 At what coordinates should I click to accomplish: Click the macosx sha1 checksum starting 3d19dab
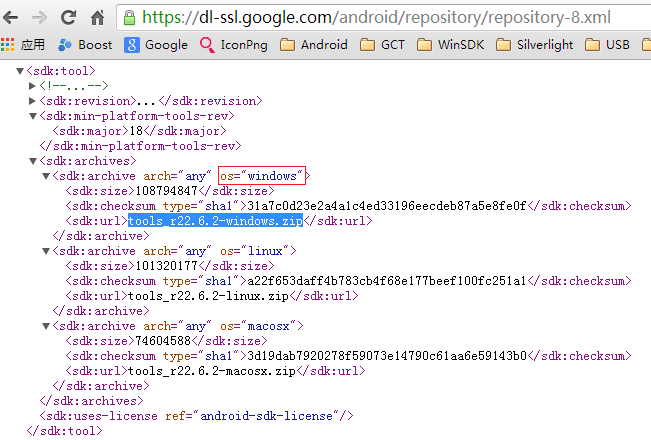point(387,356)
